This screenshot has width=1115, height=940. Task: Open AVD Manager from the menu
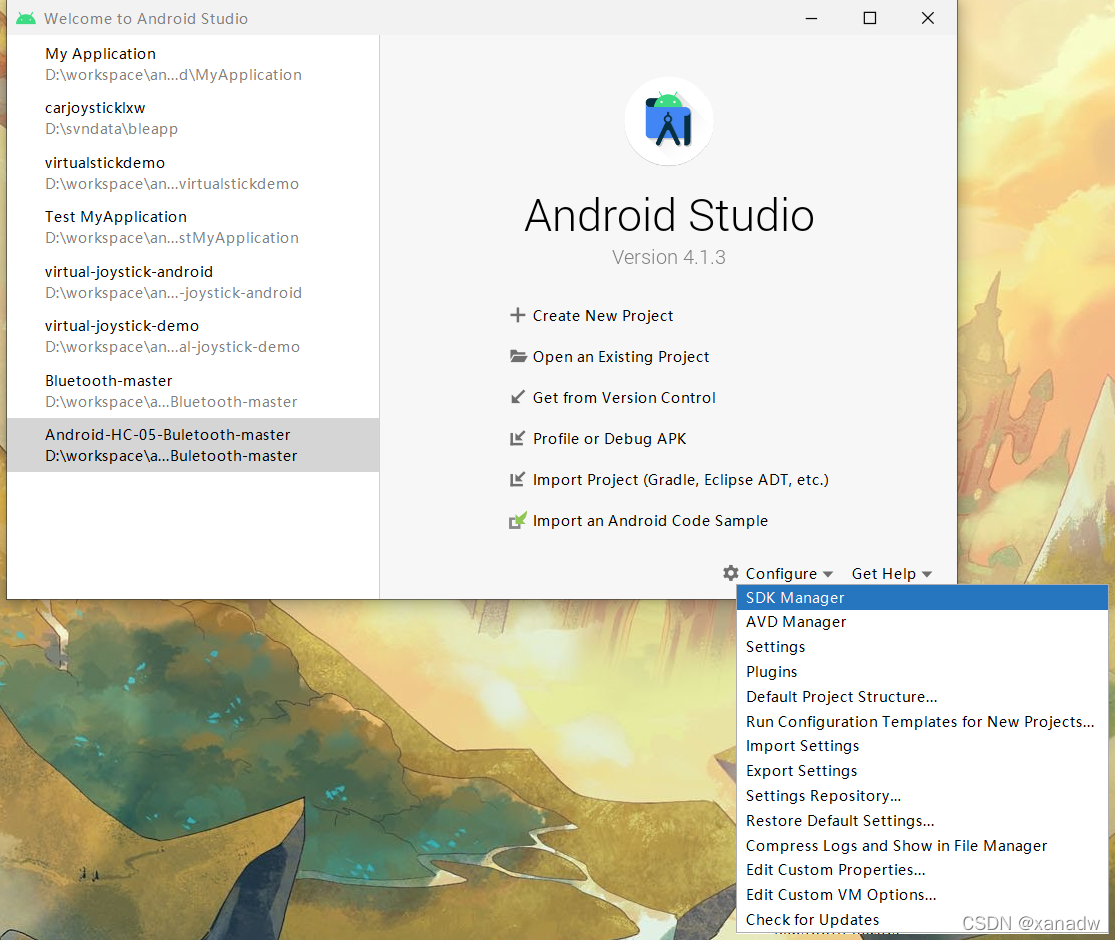[x=922, y=621]
